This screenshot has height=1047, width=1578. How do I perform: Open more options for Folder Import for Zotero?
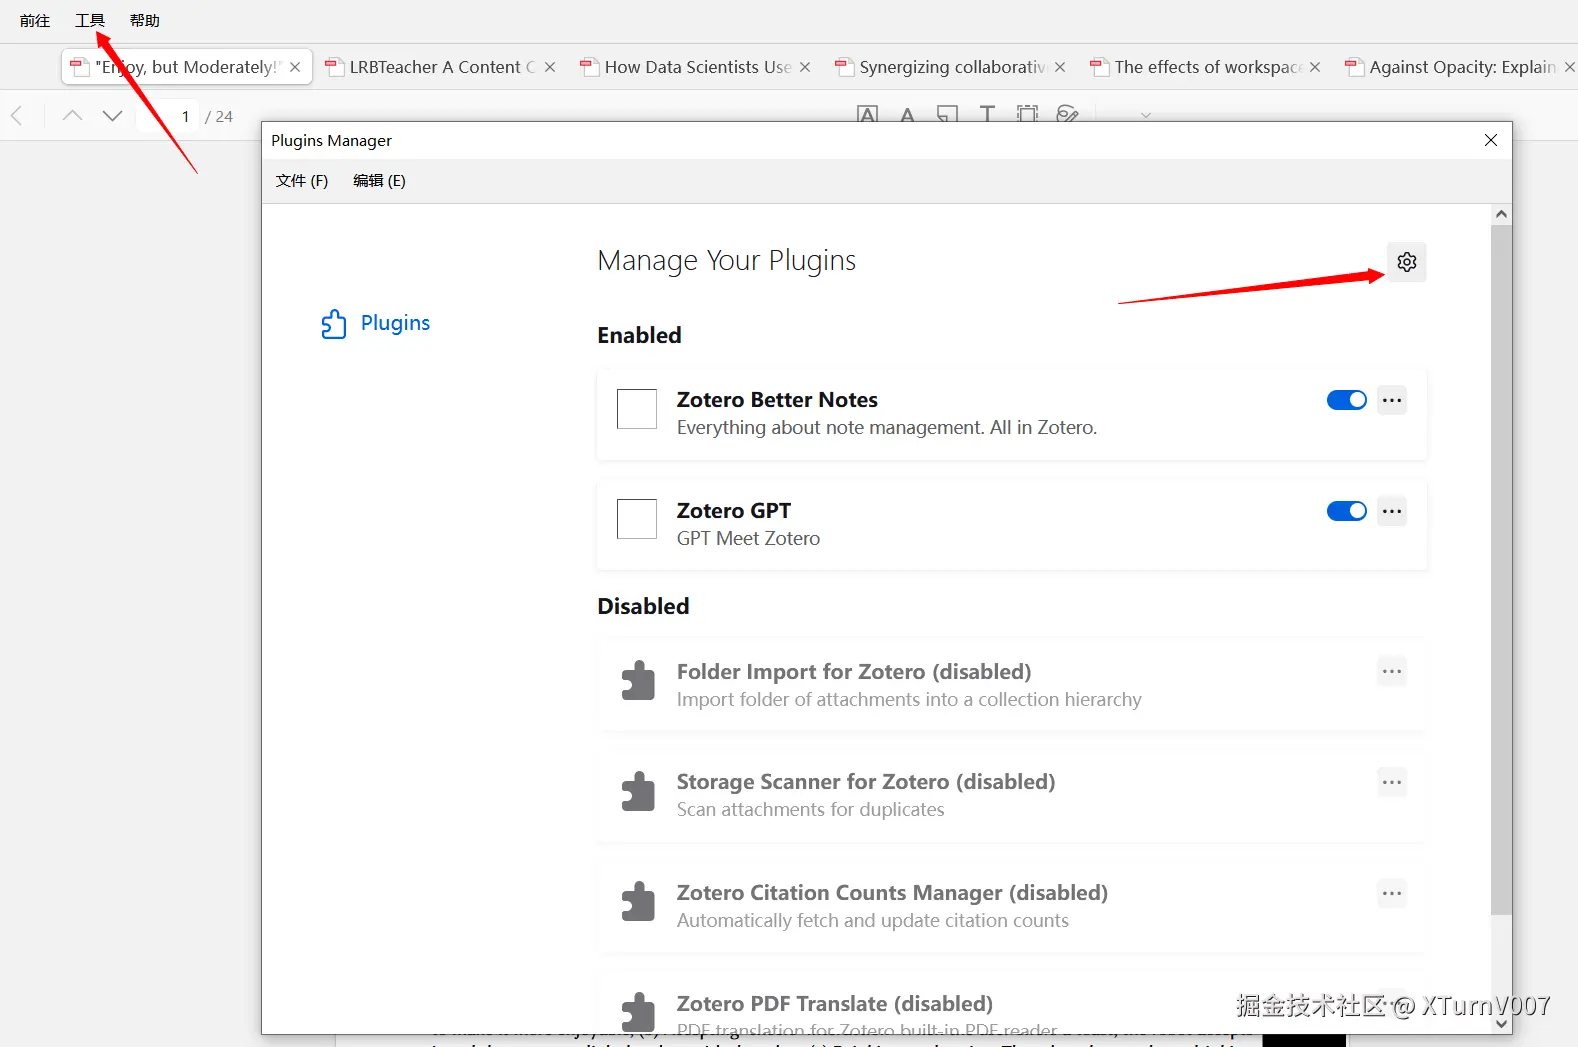[x=1392, y=671]
